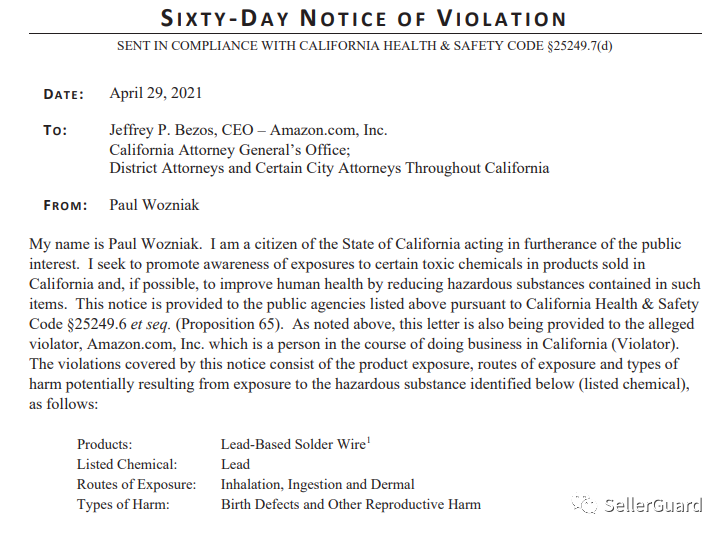Screen dimensions: 726x535
Task: Click the SellerGuard watermark logo icon
Action: (585, 504)
